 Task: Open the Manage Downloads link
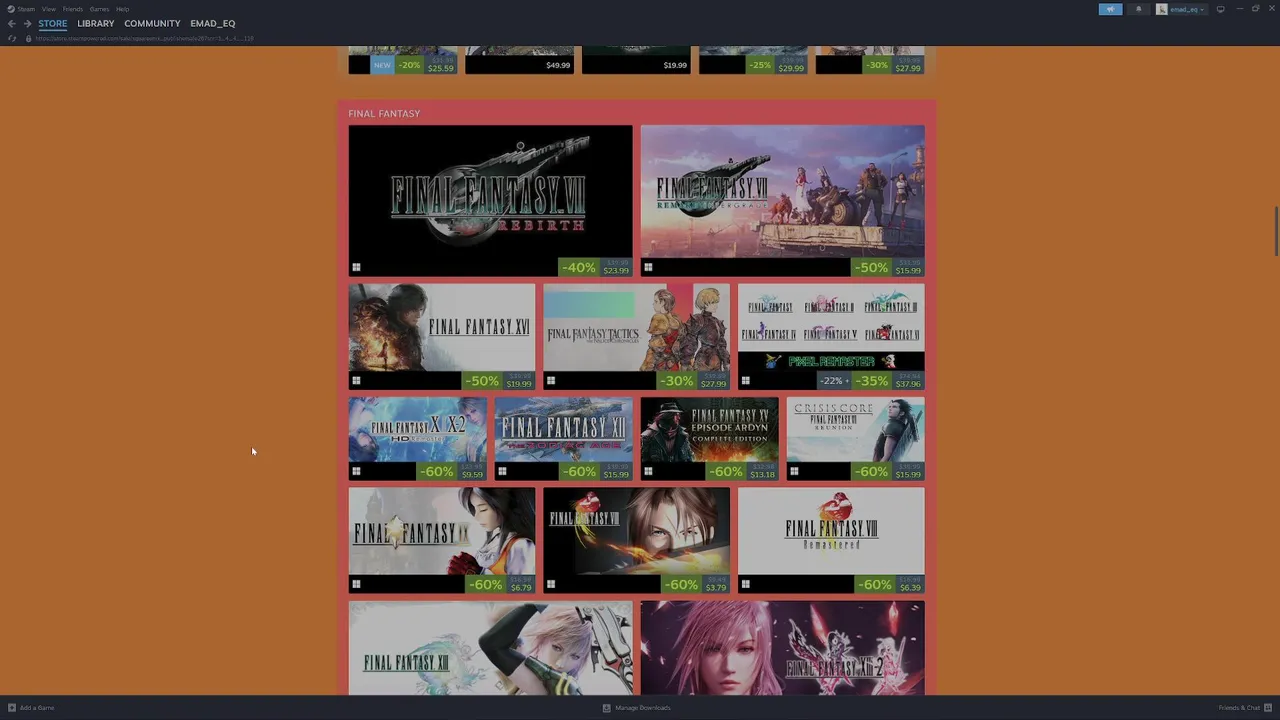[x=643, y=708]
